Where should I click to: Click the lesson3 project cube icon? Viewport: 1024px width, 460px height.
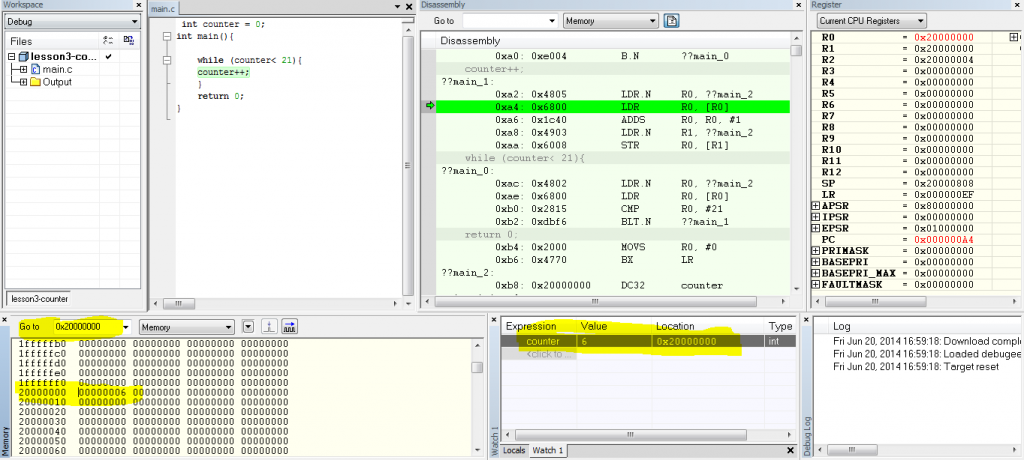[24, 57]
